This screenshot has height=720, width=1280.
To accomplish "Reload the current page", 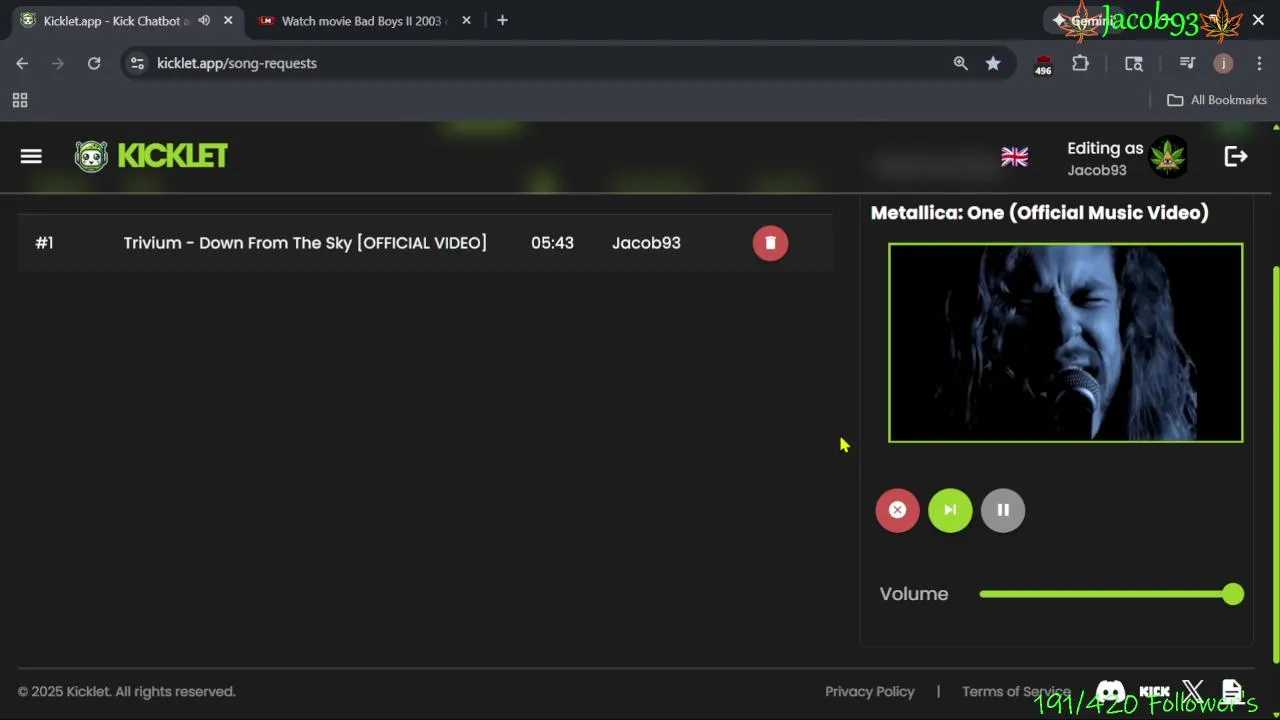I will [x=94, y=63].
